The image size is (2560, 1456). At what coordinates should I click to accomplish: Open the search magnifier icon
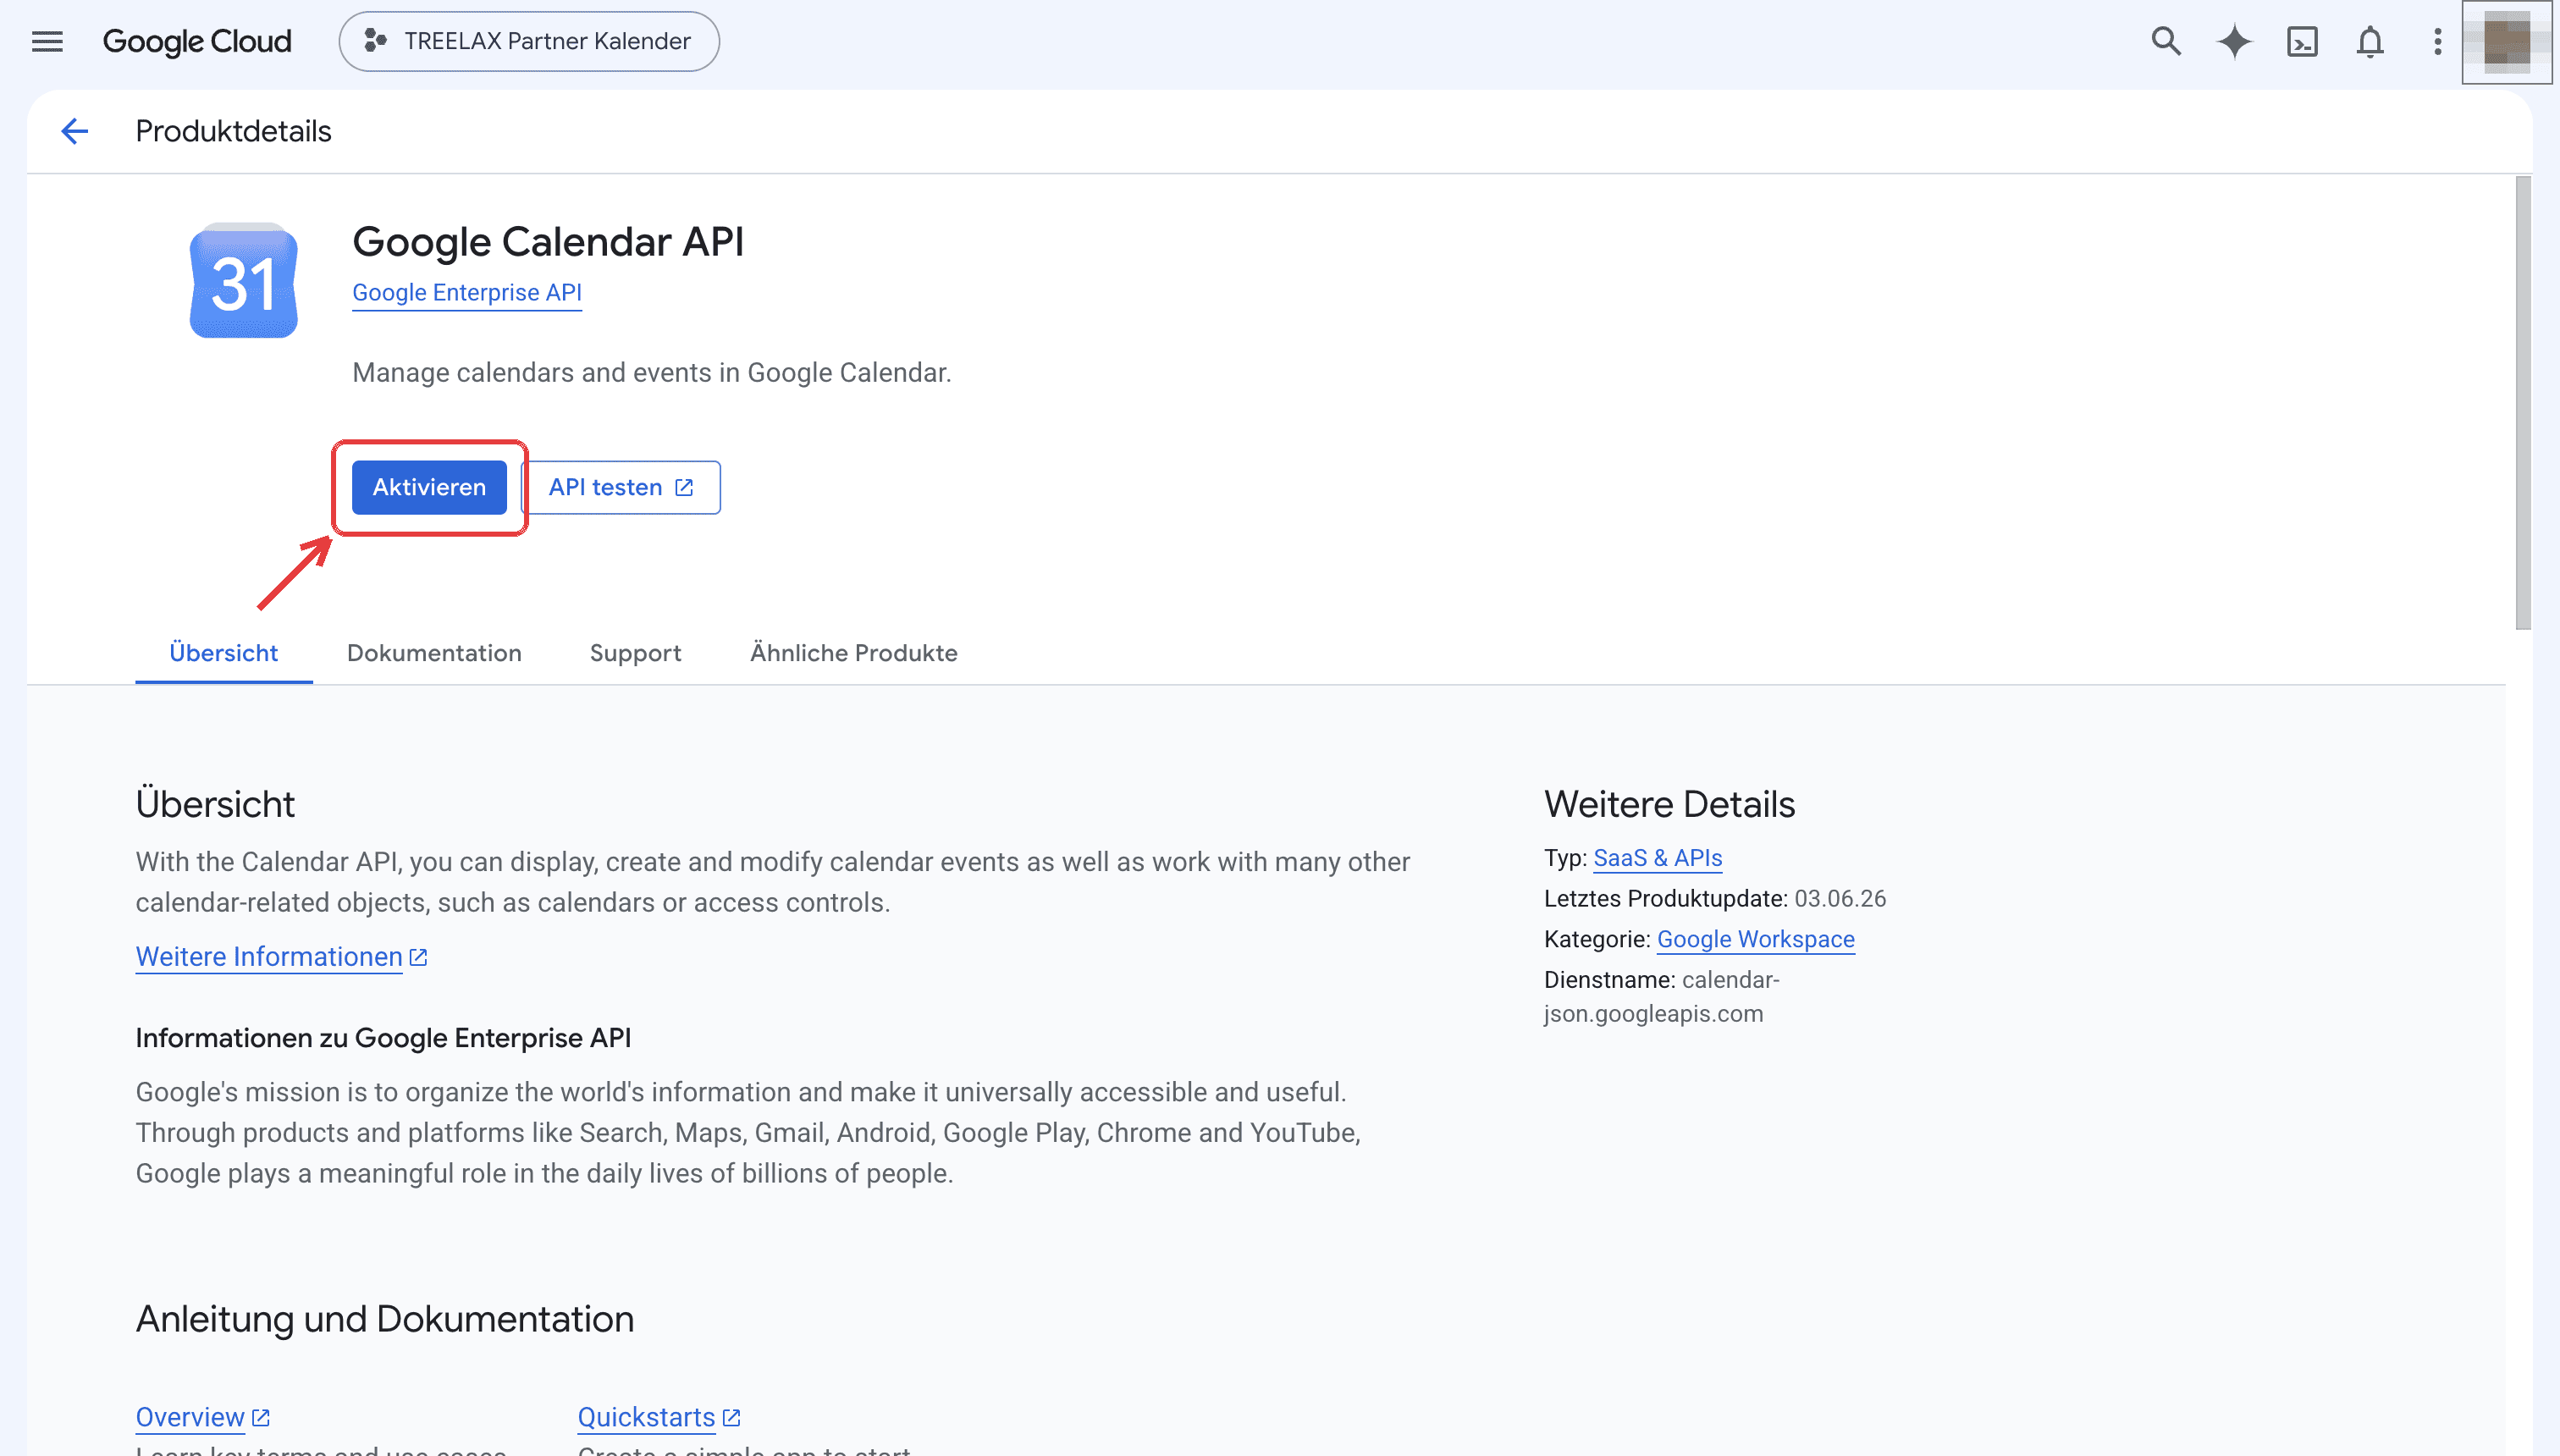2166,41
